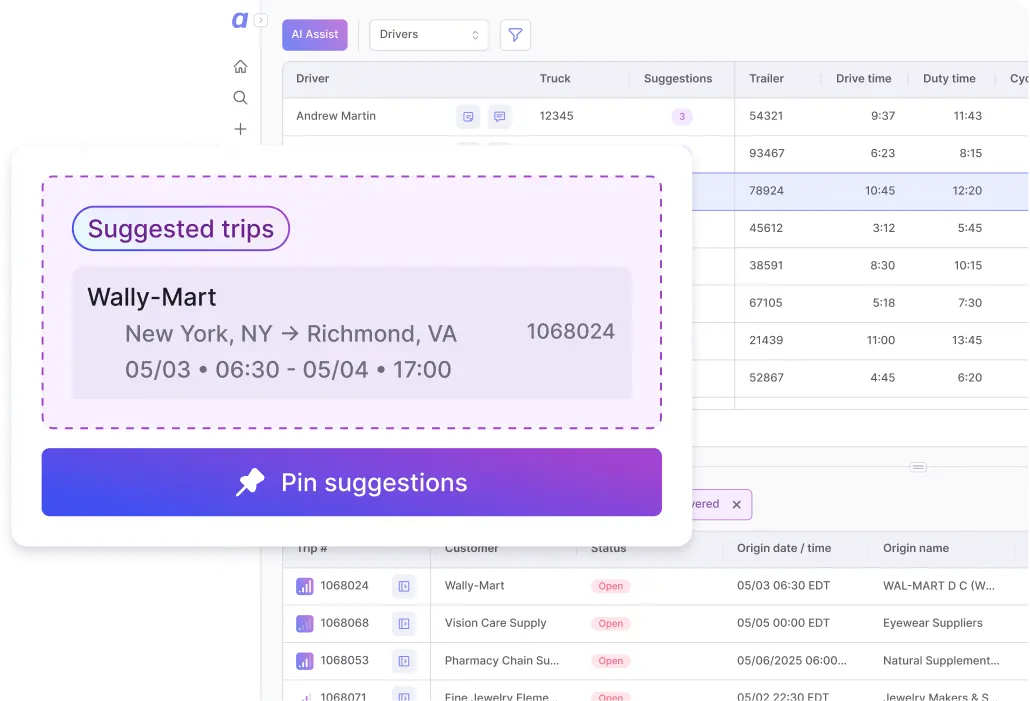The image size is (1030, 701).
Task: Select the Wally-Mart suggested trip card
Action: [352, 332]
